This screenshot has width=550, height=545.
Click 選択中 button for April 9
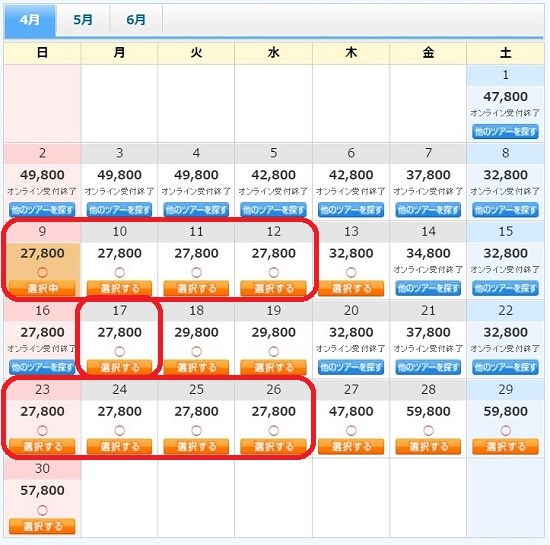point(42,288)
